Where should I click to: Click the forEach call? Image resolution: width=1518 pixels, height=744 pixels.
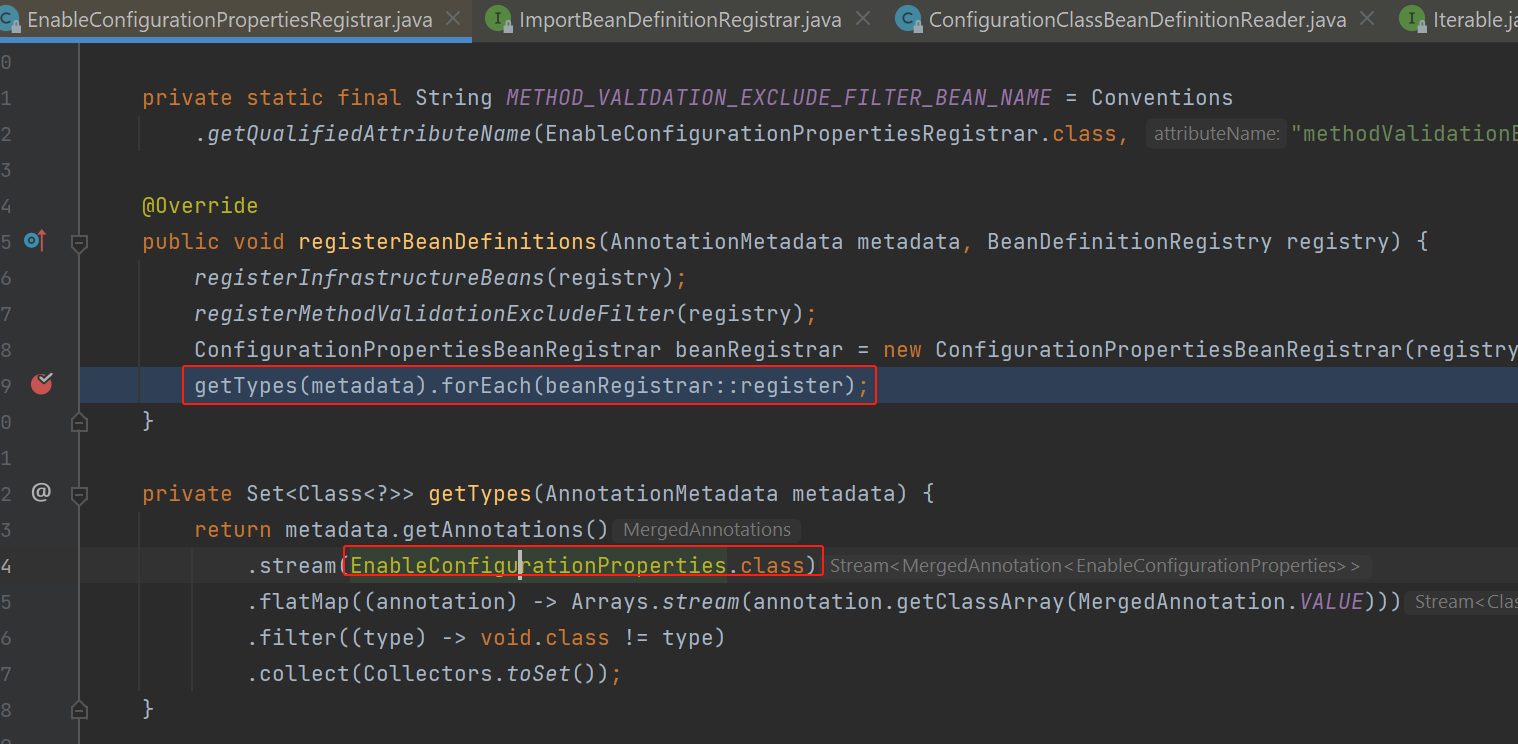tap(486, 386)
